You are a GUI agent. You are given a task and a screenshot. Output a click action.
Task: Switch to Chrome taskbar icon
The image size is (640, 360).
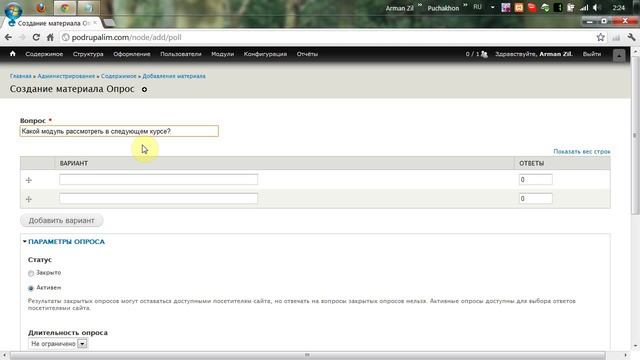65,8
